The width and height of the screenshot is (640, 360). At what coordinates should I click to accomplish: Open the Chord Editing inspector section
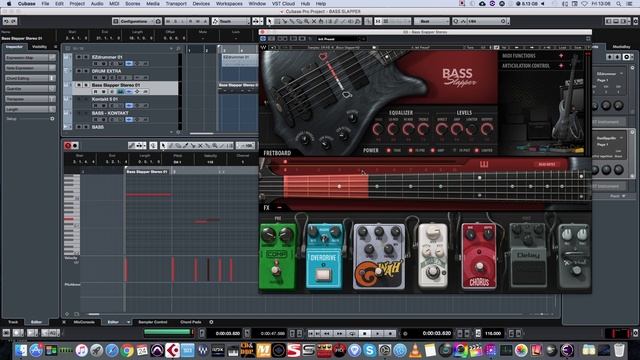coord(31,78)
